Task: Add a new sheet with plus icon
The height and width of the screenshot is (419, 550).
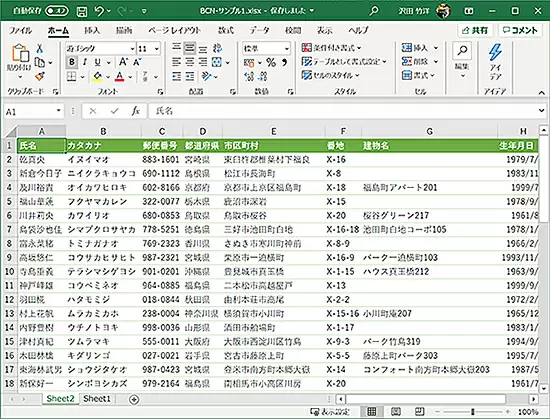Action: click(x=134, y=399)
